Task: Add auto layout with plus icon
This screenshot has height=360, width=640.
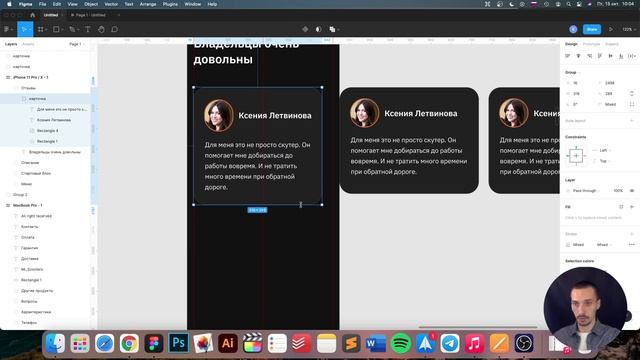Action: point(632,121)
